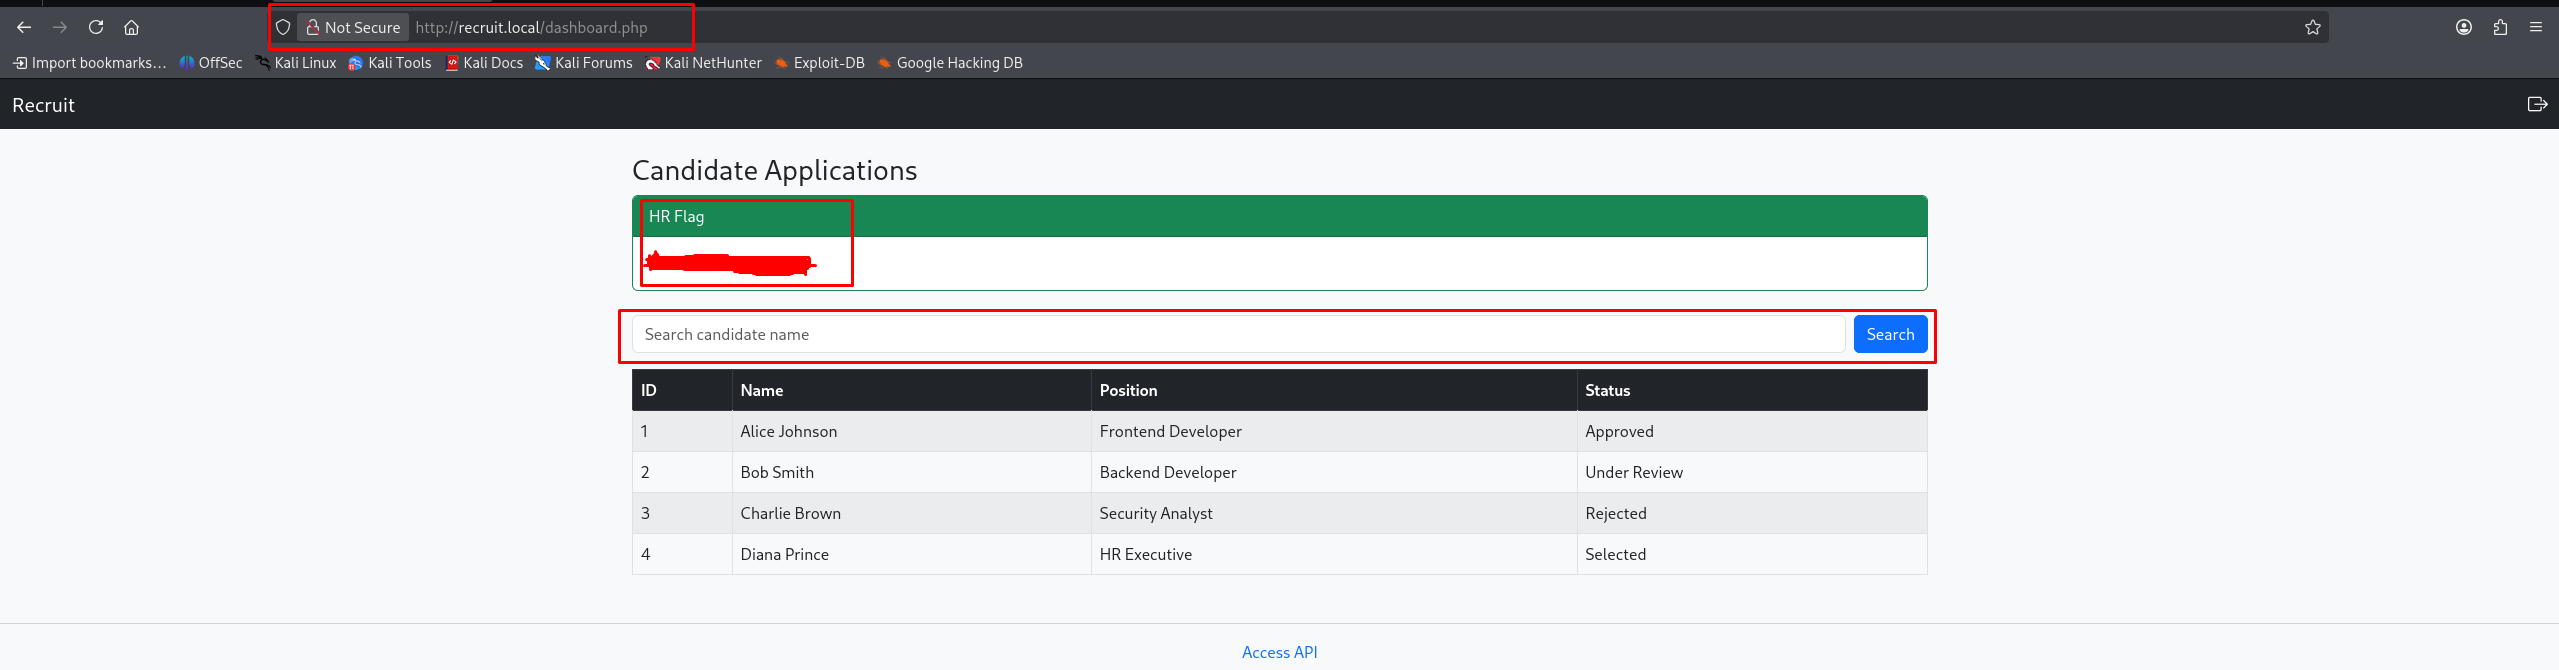This screenshot has width=2559, height=670.
Task: Follow the Access API link
Action: pyautogui.click(x=1279, y=652)
